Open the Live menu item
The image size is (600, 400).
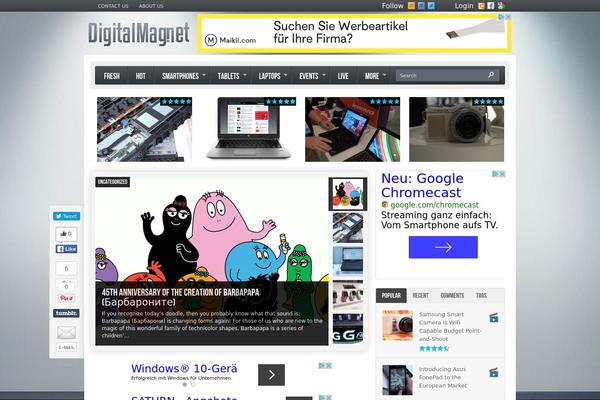coord(343,76)
